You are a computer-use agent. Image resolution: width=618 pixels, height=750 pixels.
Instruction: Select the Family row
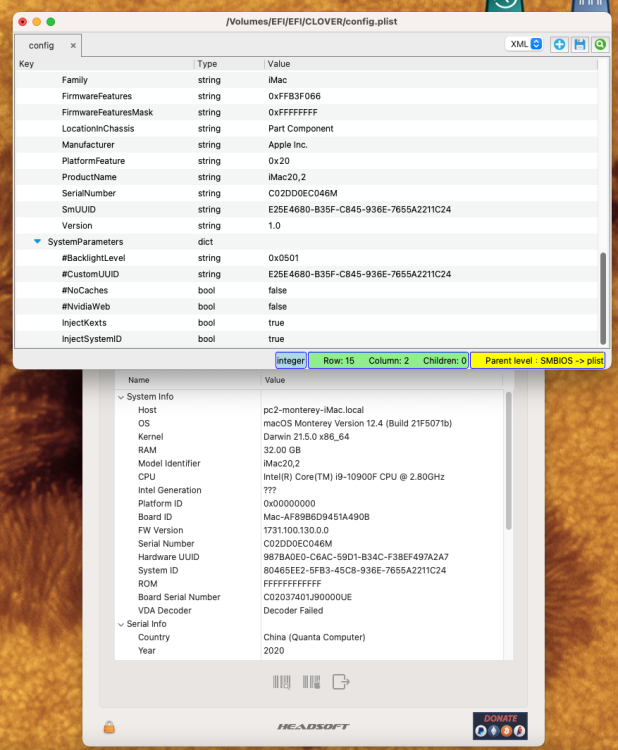(306, 80)
